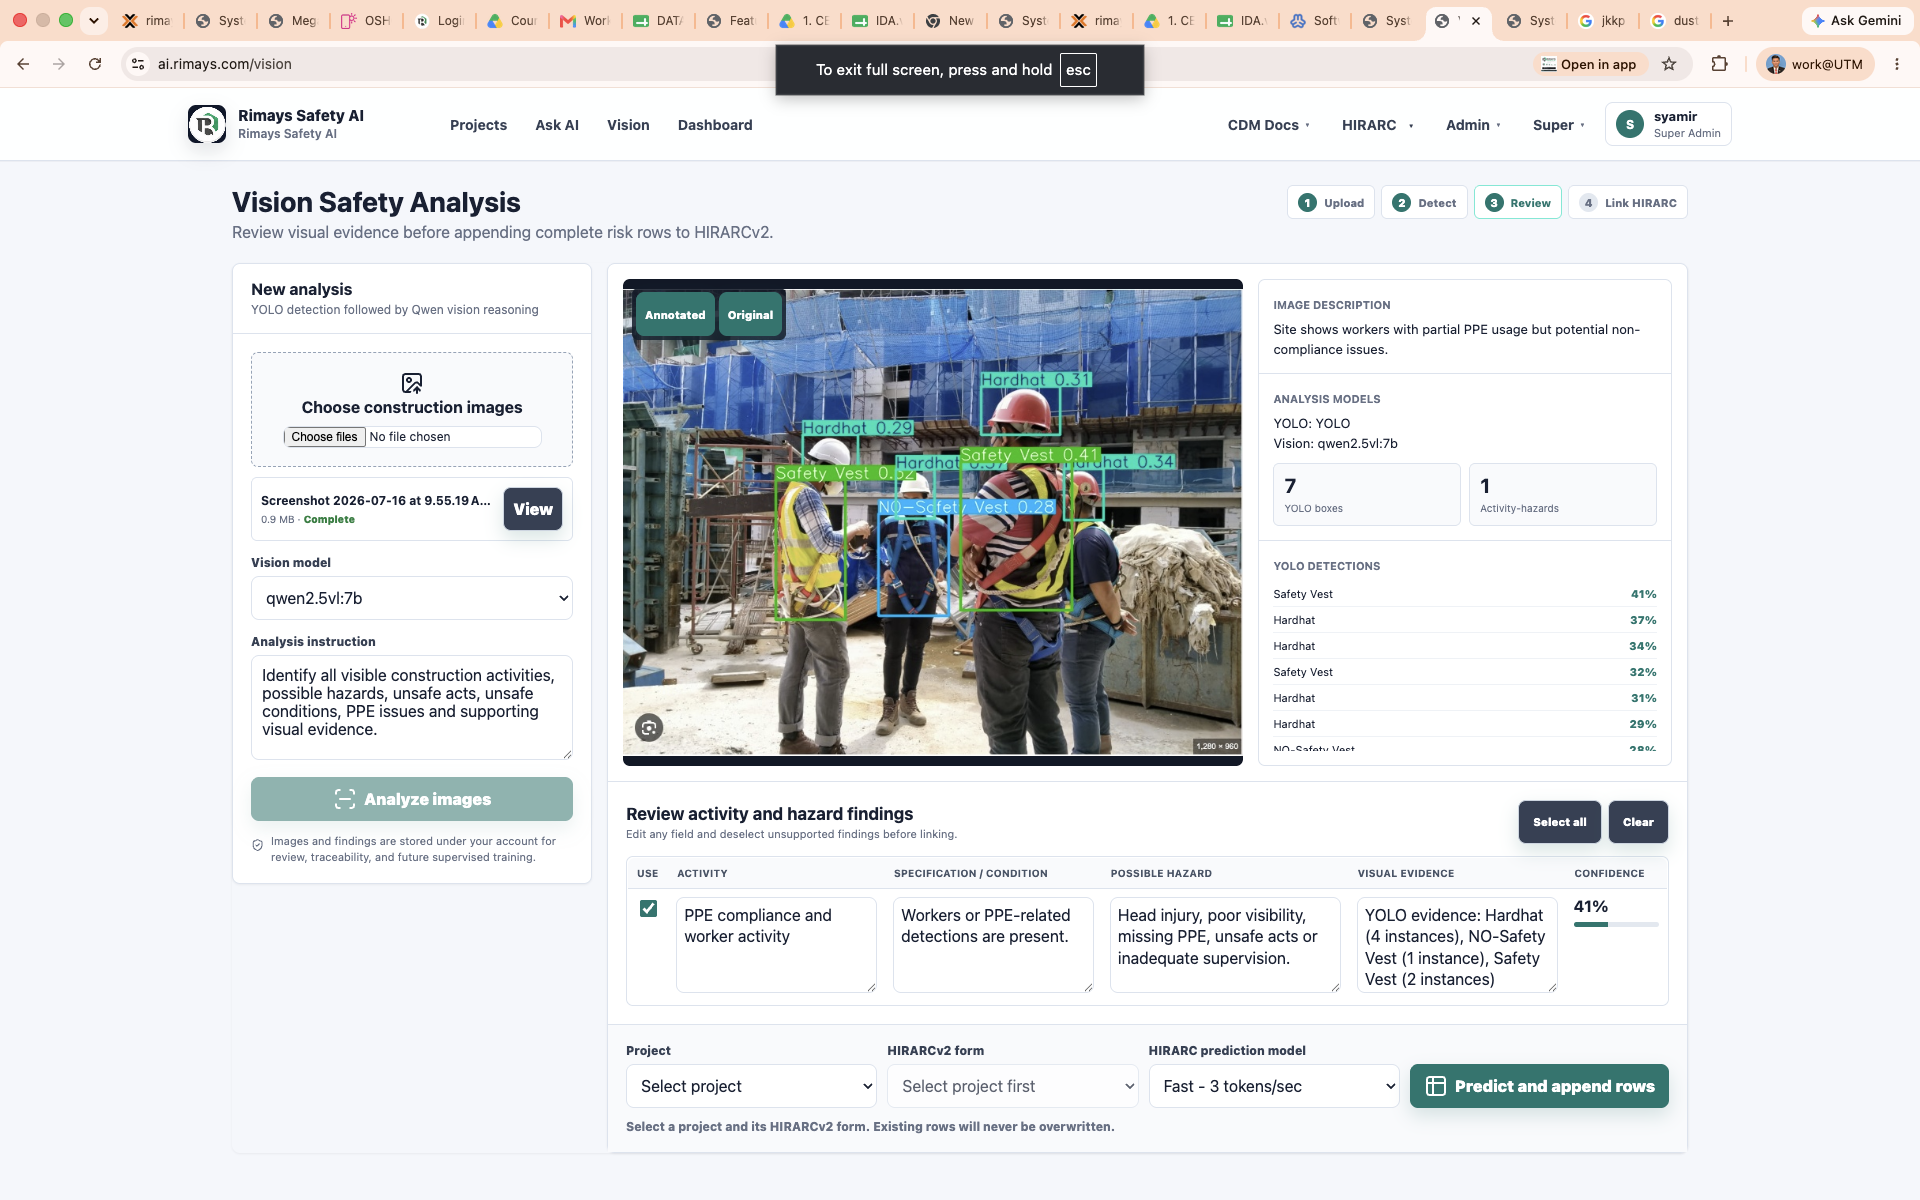Screen dimensions: 1920x1200
Task: Click the View button for the uploaded screenshot
Action: pos(533,509)
